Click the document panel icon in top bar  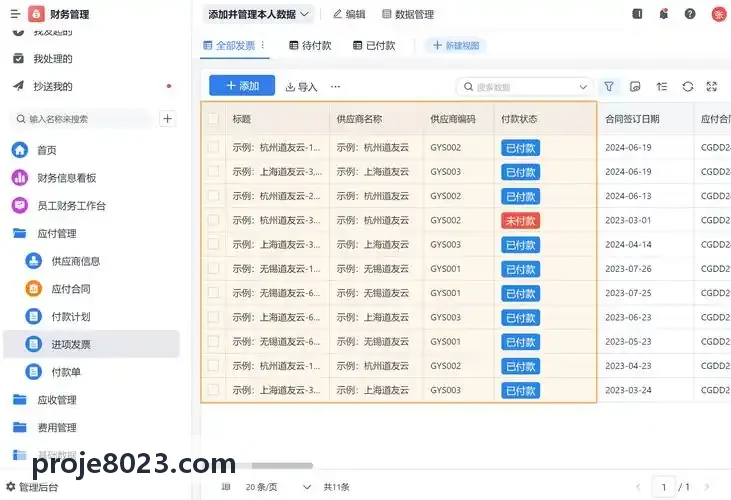(x=637, y=14)
